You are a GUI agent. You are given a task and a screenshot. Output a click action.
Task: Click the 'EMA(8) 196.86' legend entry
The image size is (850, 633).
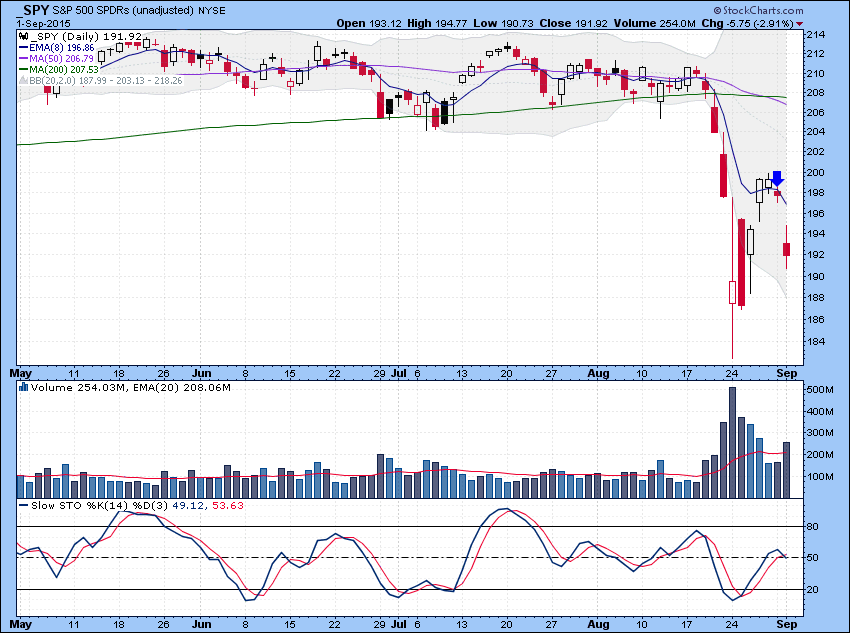(x=62, y=48)
